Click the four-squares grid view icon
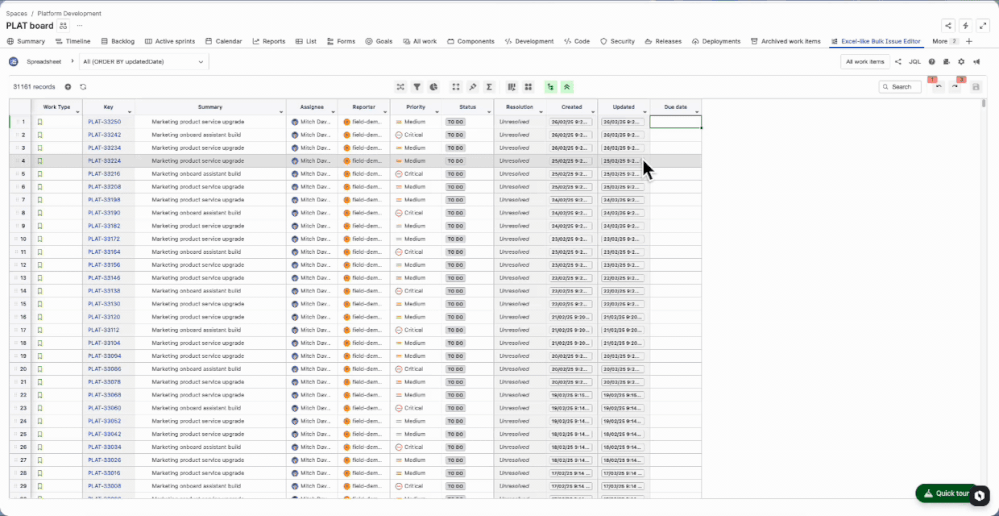The image size is (999, 516). 528,87
